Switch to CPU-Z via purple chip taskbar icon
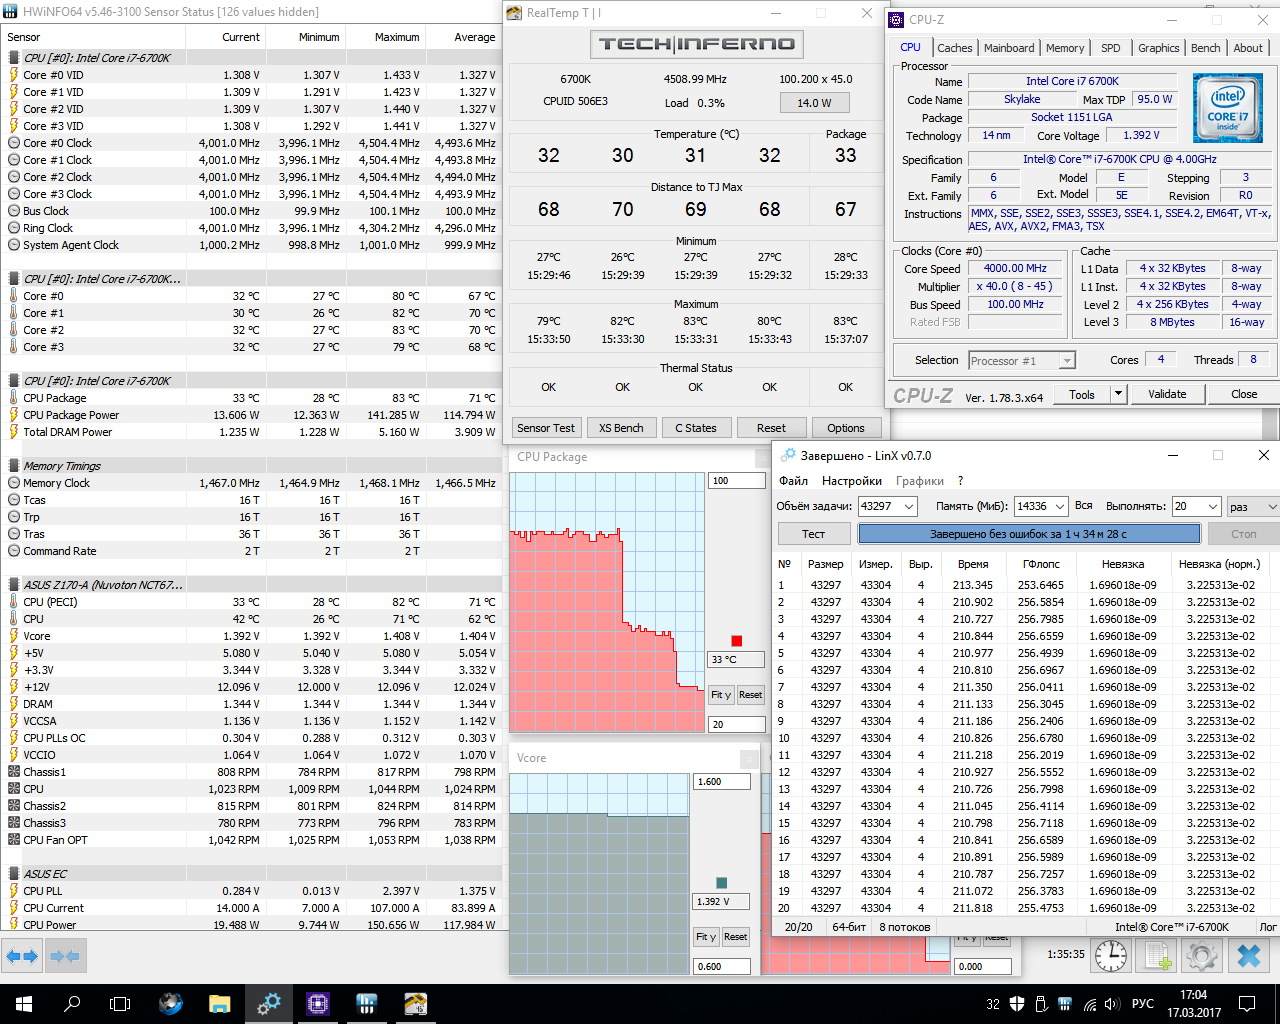Image resolution: width=1280 pixels, height=1024 pixels. coord(318,1004)
